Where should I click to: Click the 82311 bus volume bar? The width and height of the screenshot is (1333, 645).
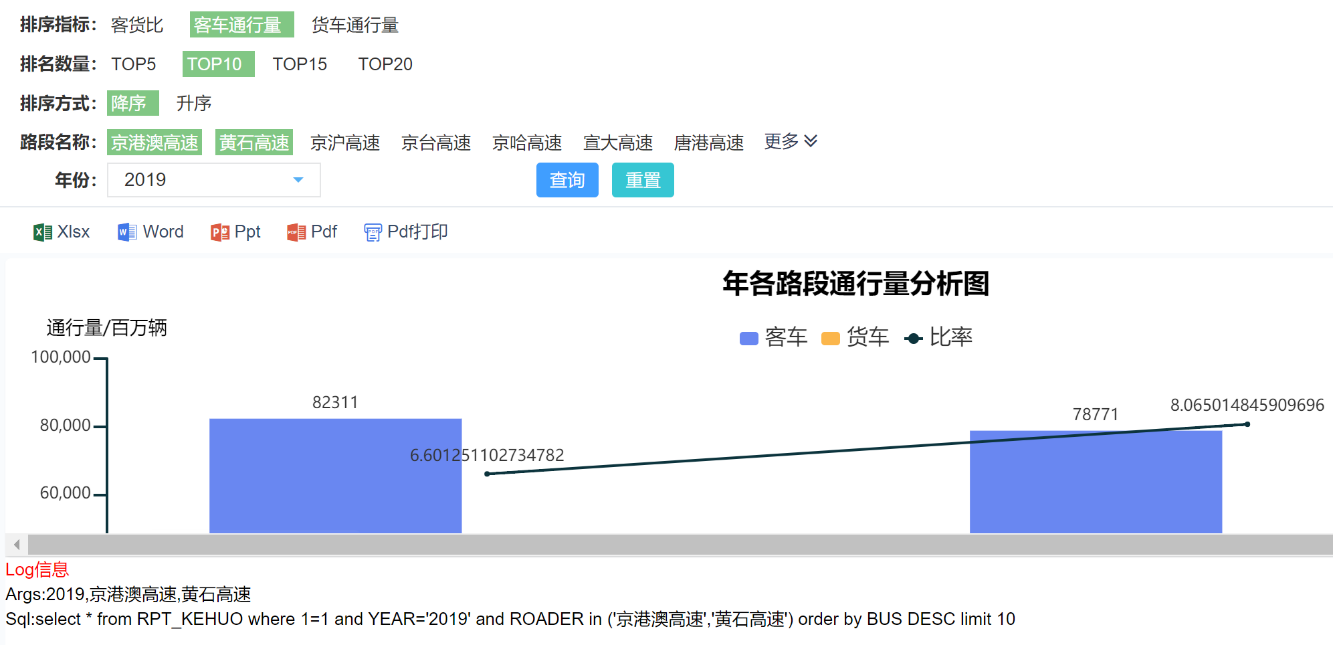pyautogui.click(x=335, y=476)
